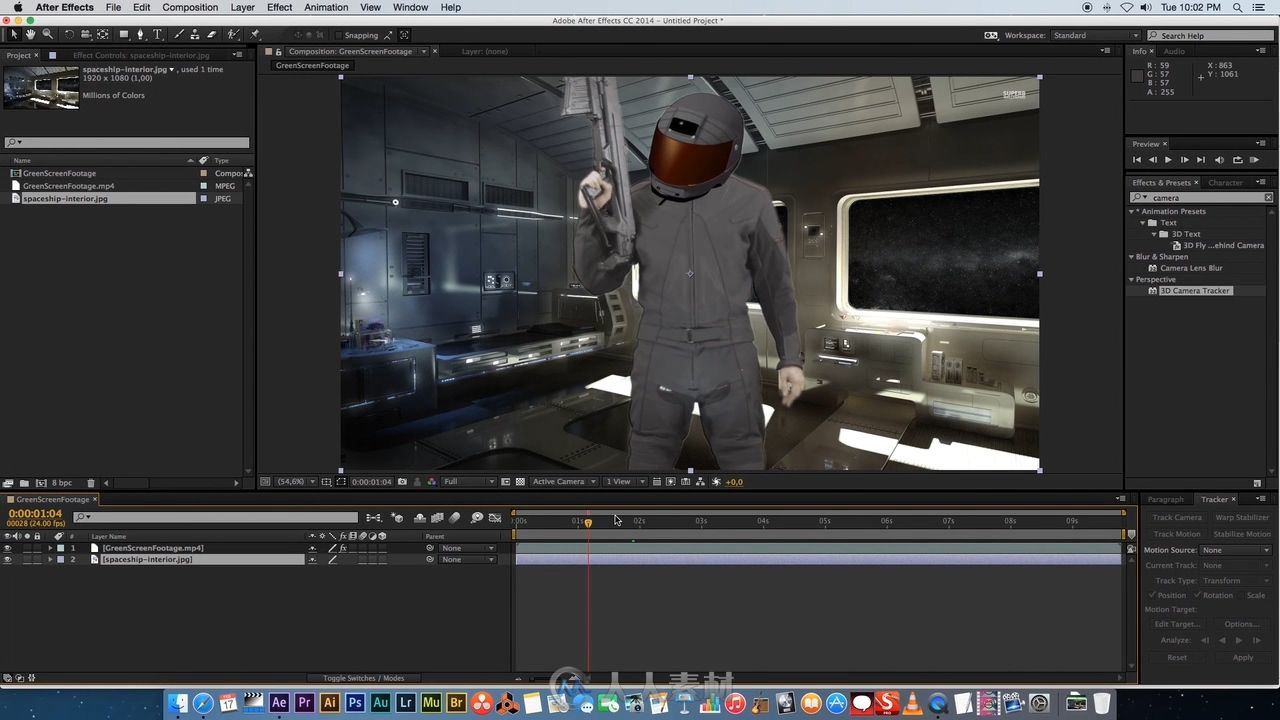The image size is (1280, 720).
Task: Open the 1 View layout dropdown
Action: [625, 481]
